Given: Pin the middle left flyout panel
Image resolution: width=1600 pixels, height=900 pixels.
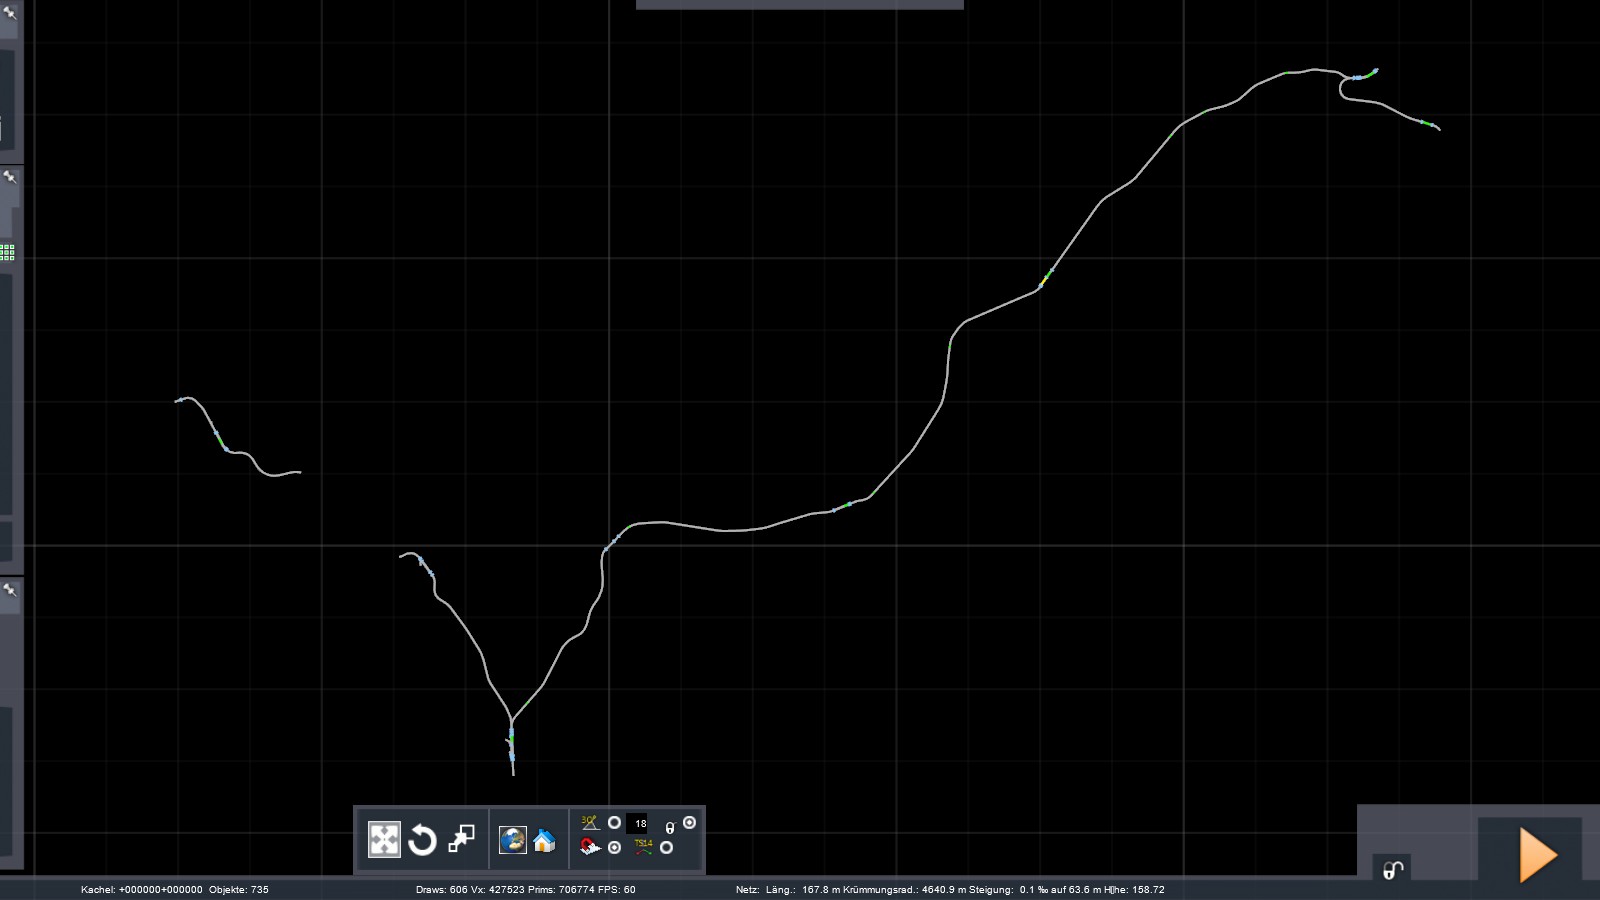Looking at the screenshot, I should pos(10,177).
